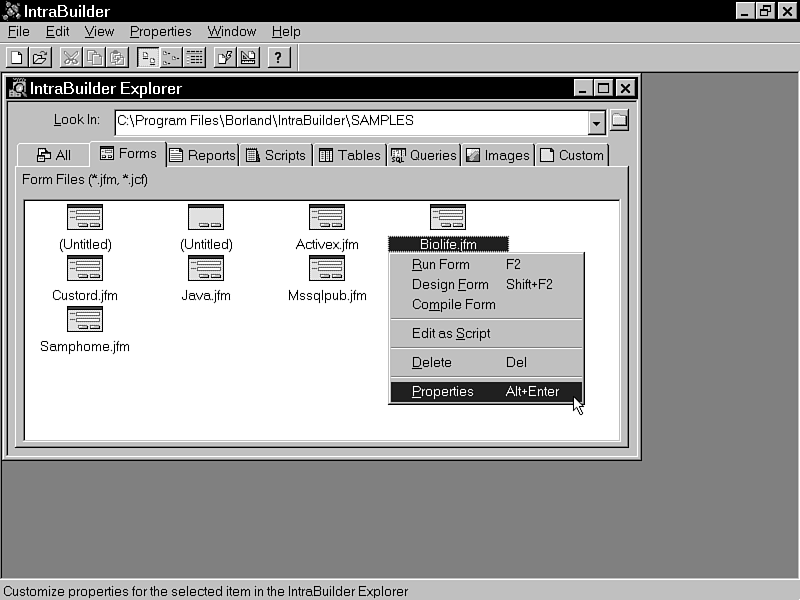Click the Open file toolbar icon
The image size is (800, 600).
(40, 57)
